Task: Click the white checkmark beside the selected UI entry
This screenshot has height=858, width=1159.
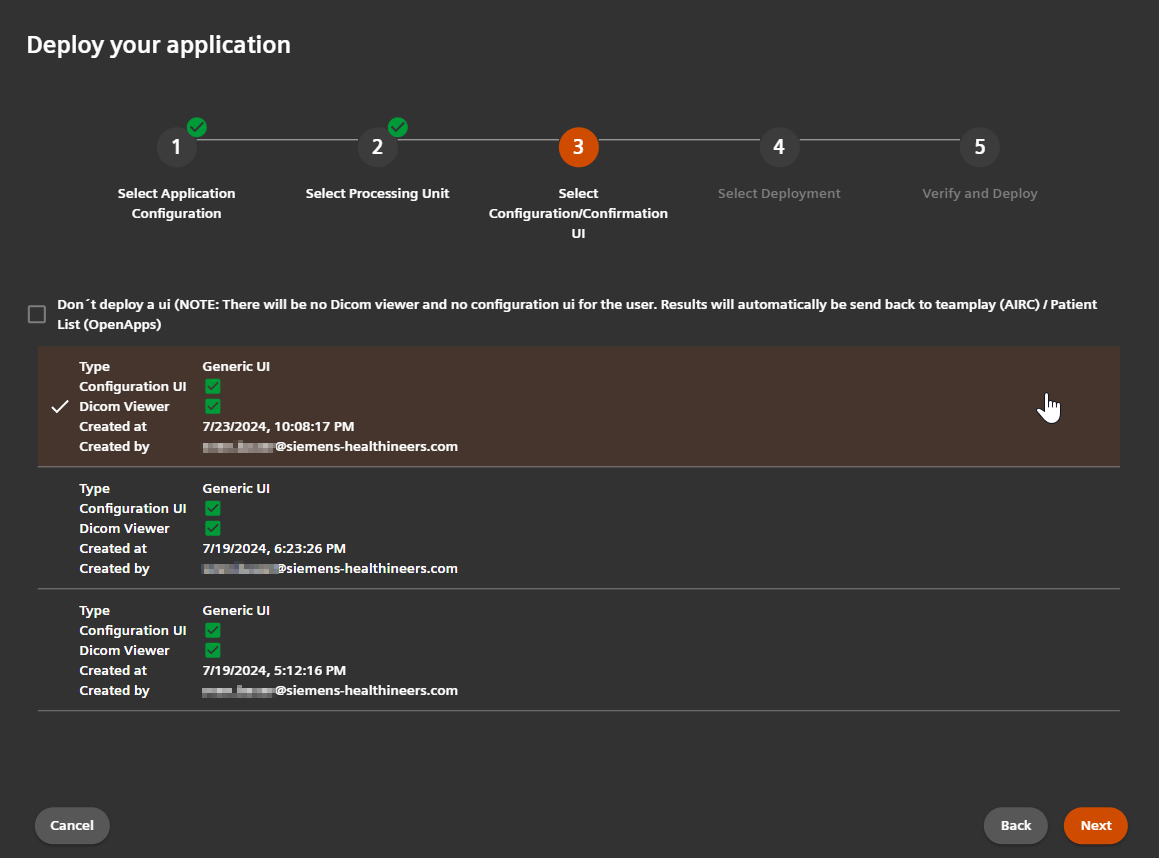Action: pyautogui.click(x=60, y=406)
